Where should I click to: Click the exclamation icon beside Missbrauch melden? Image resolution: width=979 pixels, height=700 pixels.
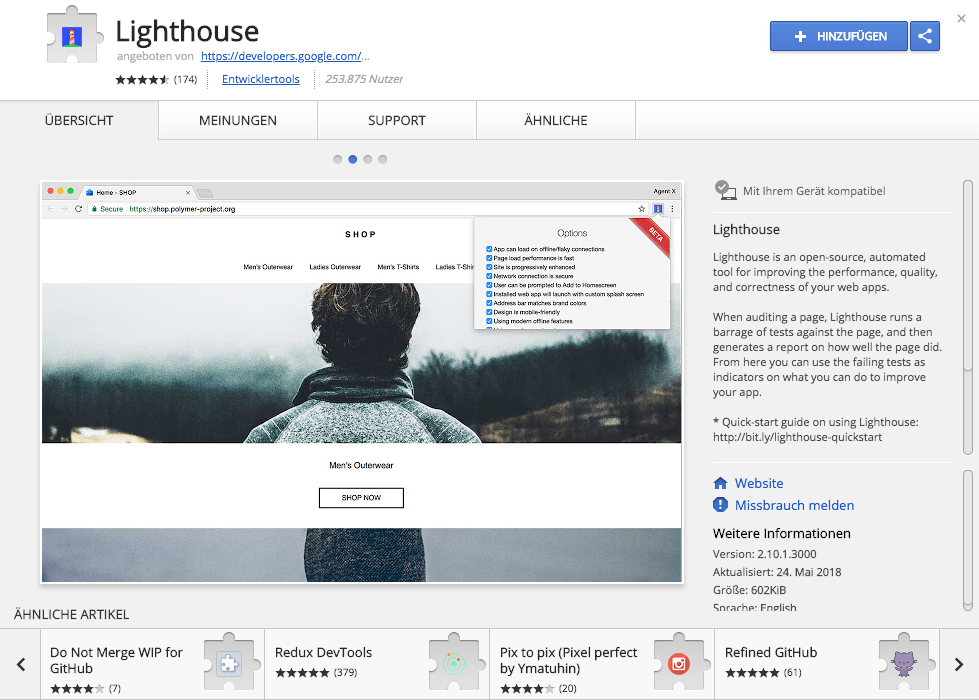(x=721, y=505)
